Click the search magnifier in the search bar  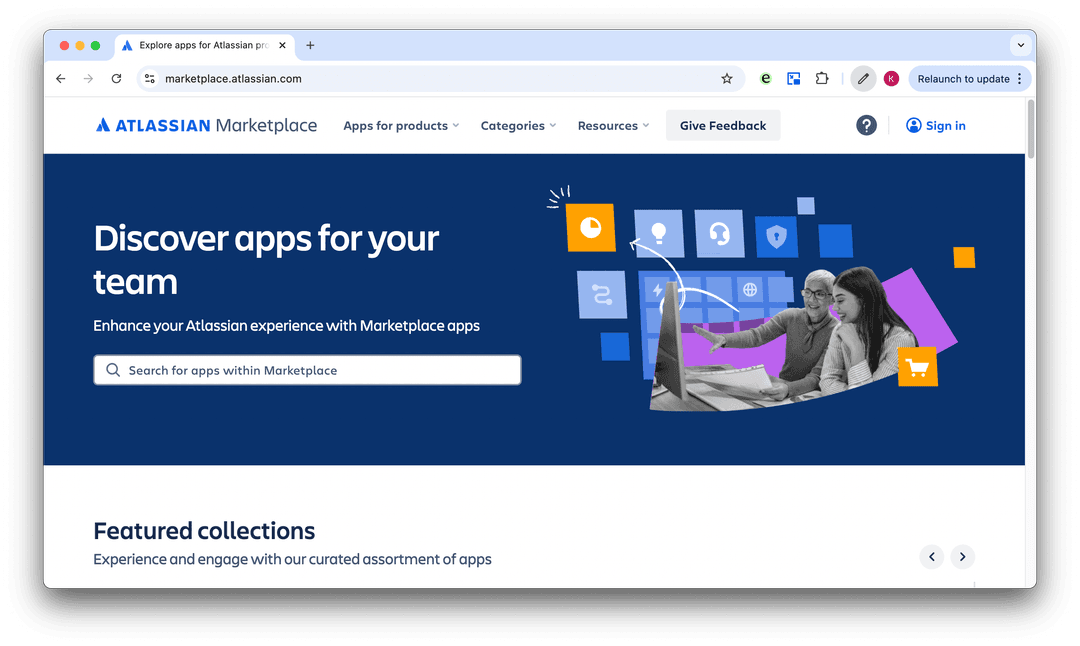pyautogui.click(x=113, y=369)
